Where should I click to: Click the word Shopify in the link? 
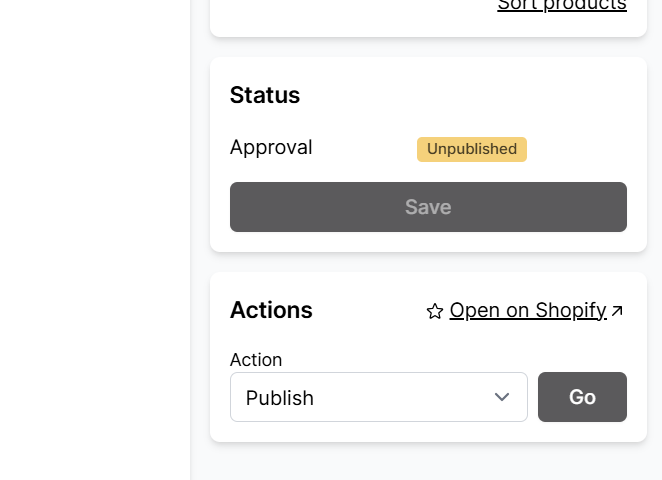point(570,310)
